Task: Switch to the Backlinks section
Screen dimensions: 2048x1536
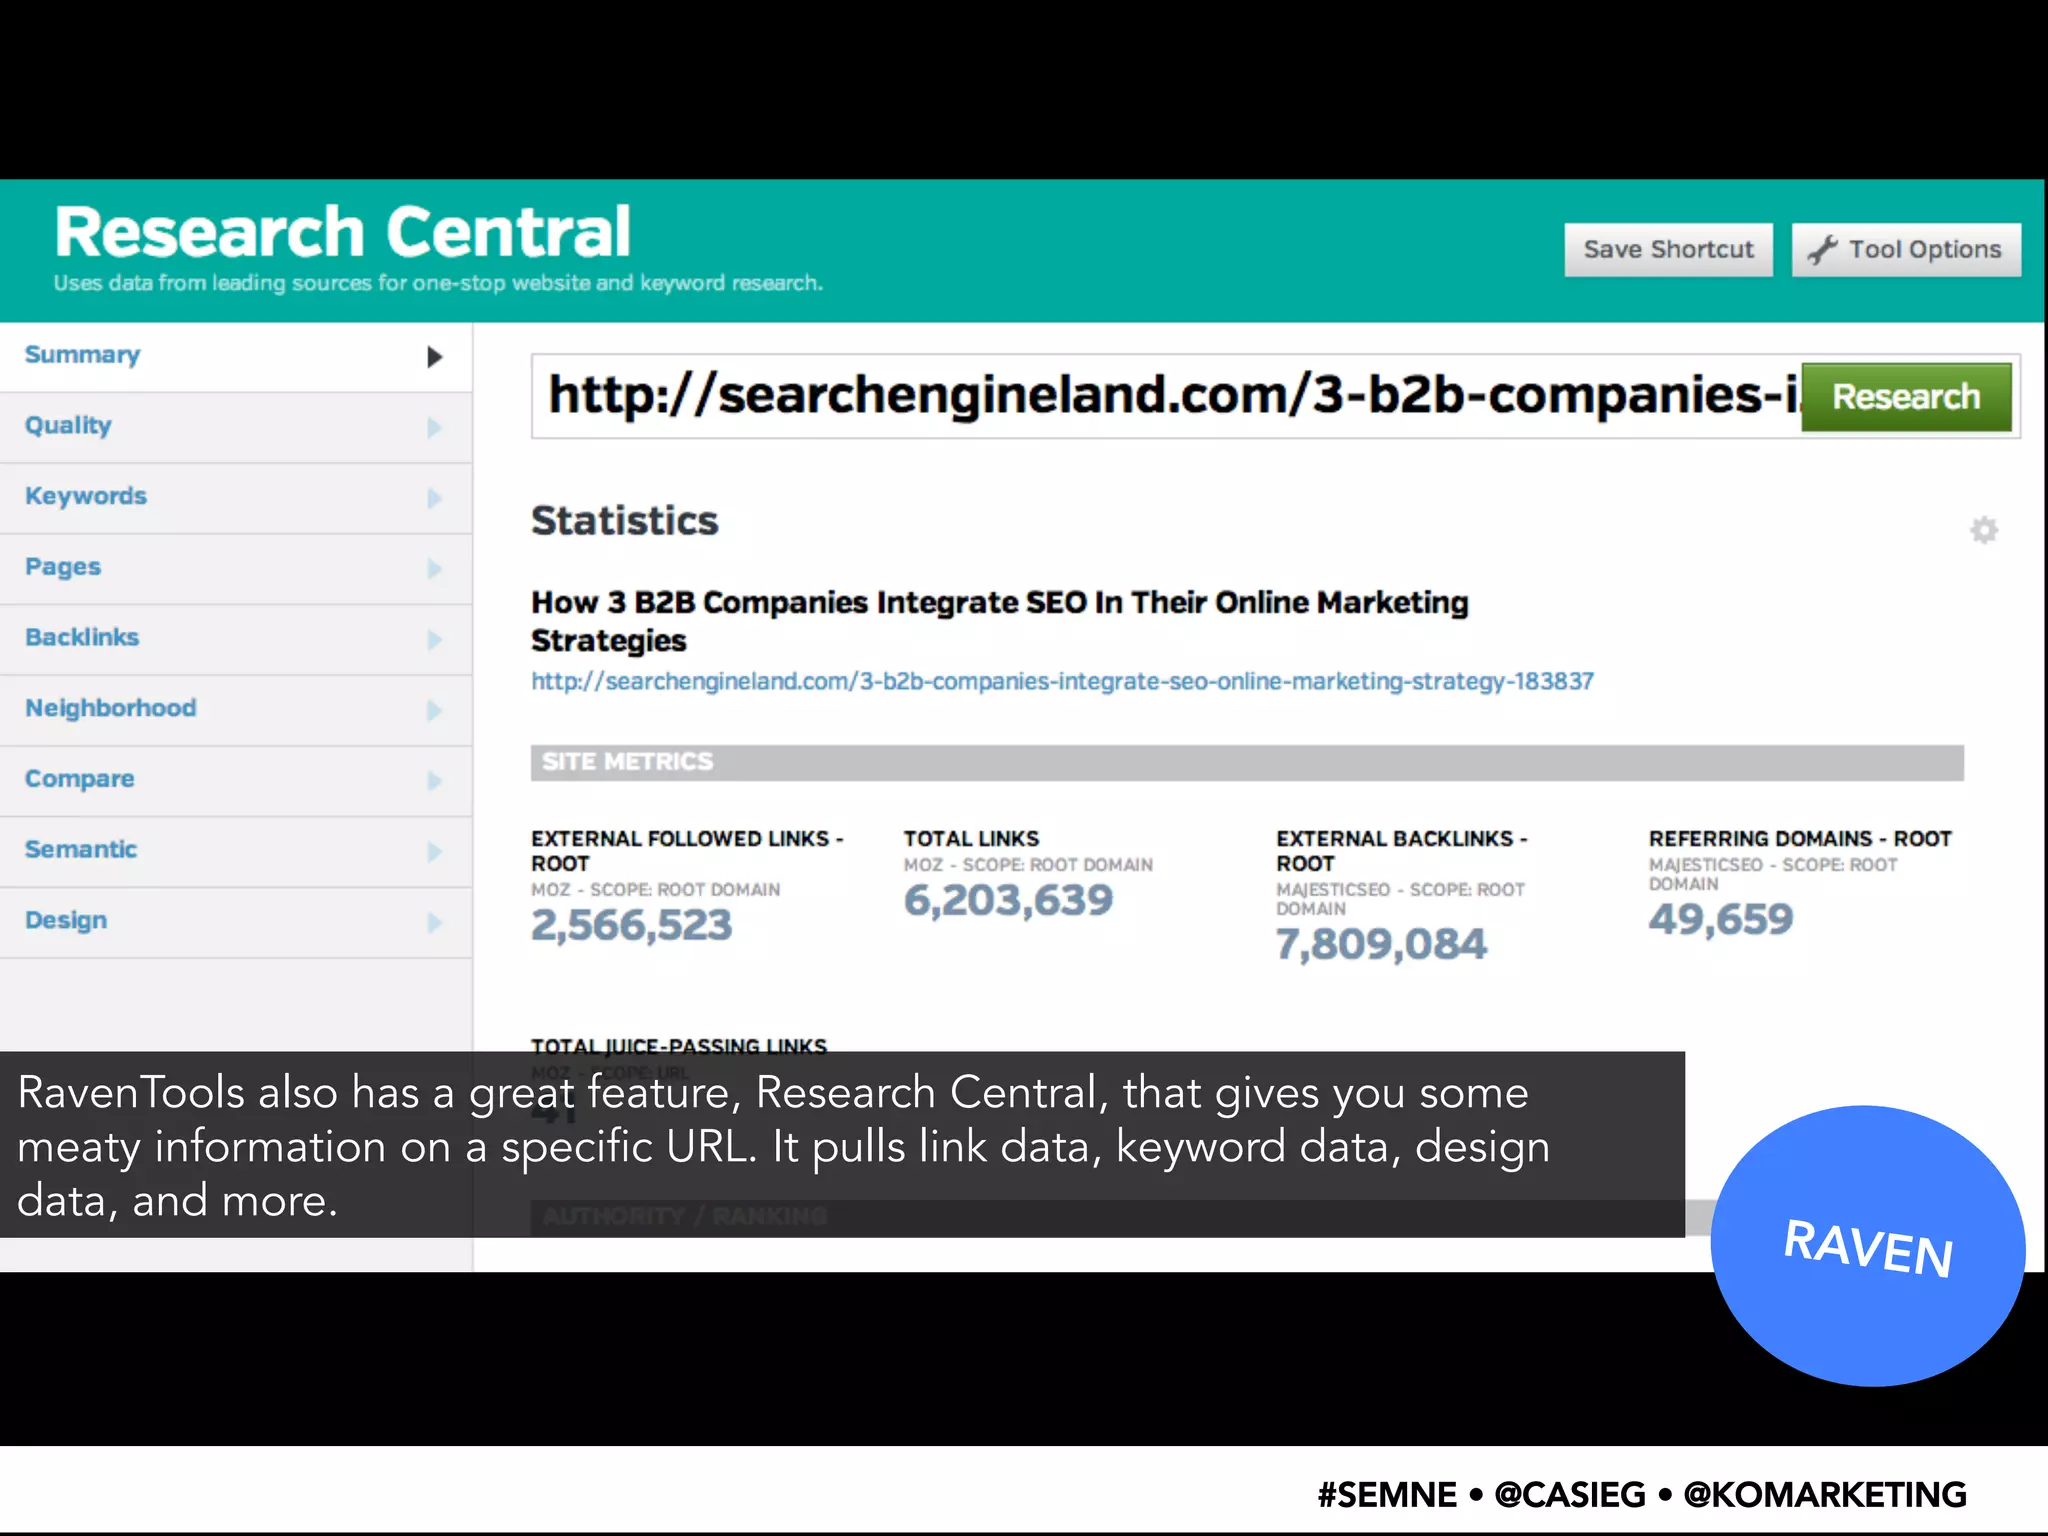Action: pyautogui.click(x=236, y=639)
